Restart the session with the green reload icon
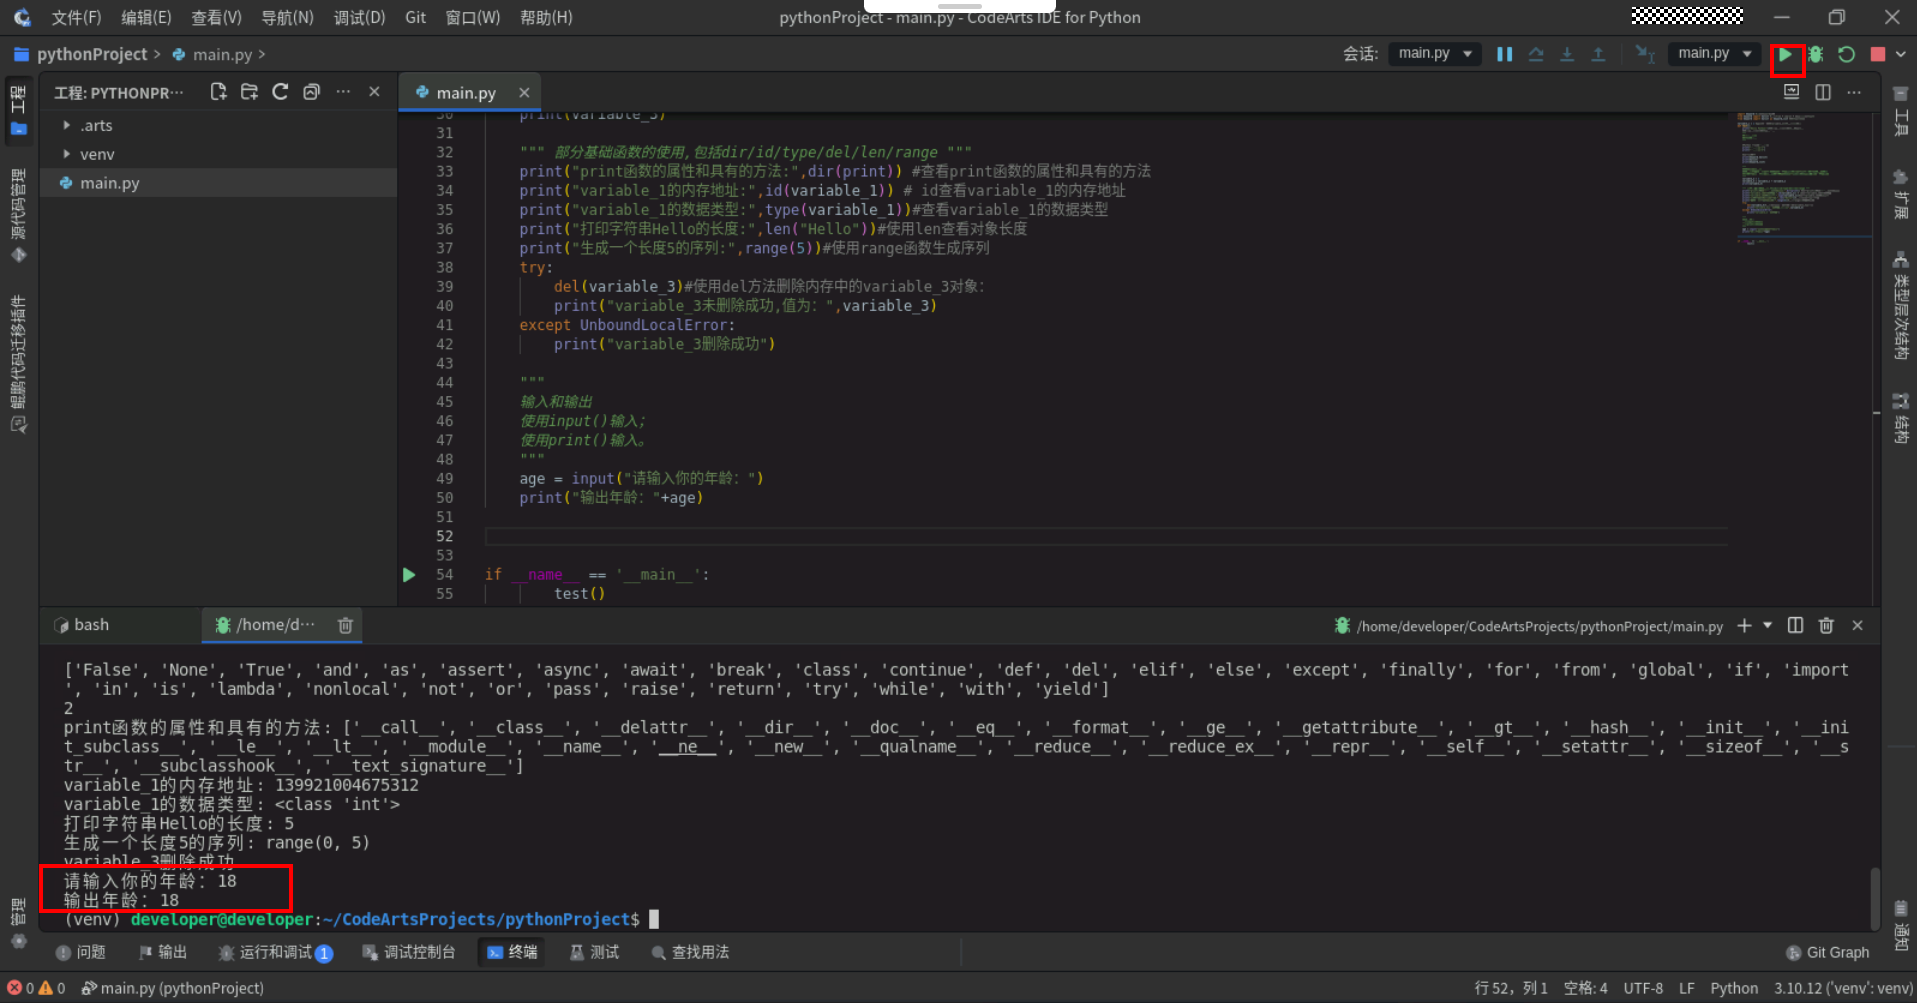The image size is (1917, 1003). point(1847,55)
